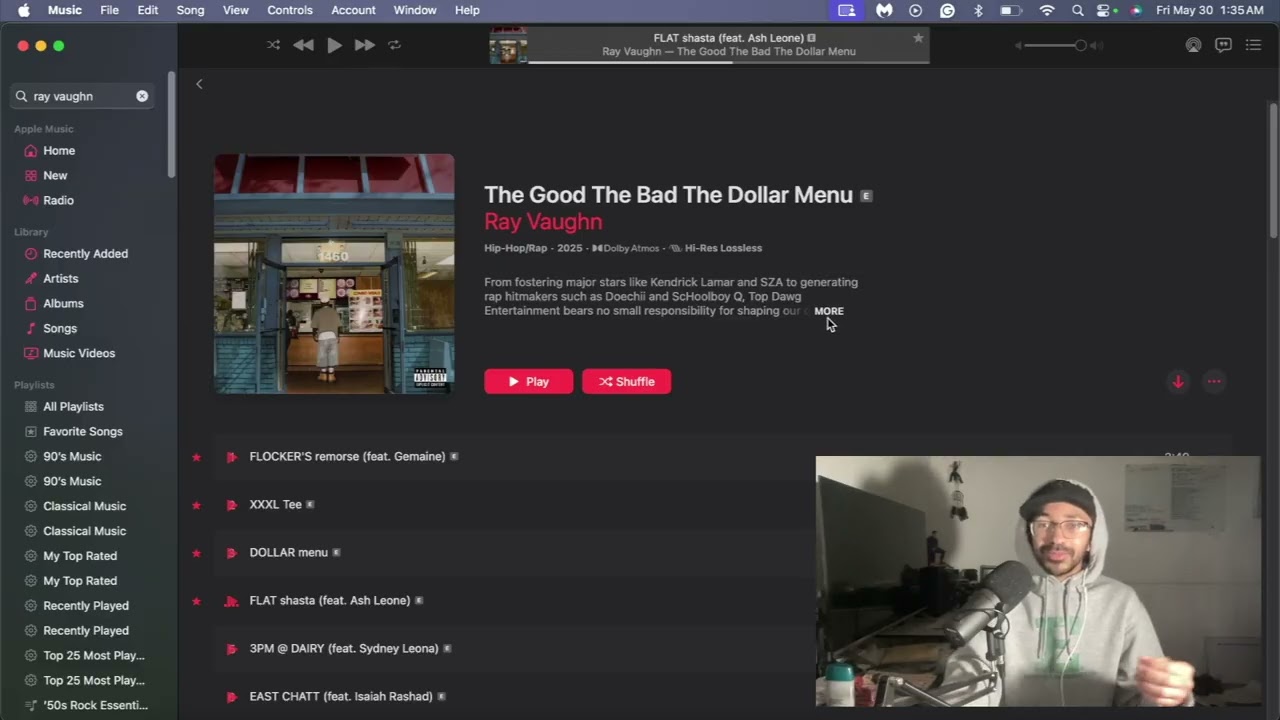Expand the album description with MORE

[829, 311]
